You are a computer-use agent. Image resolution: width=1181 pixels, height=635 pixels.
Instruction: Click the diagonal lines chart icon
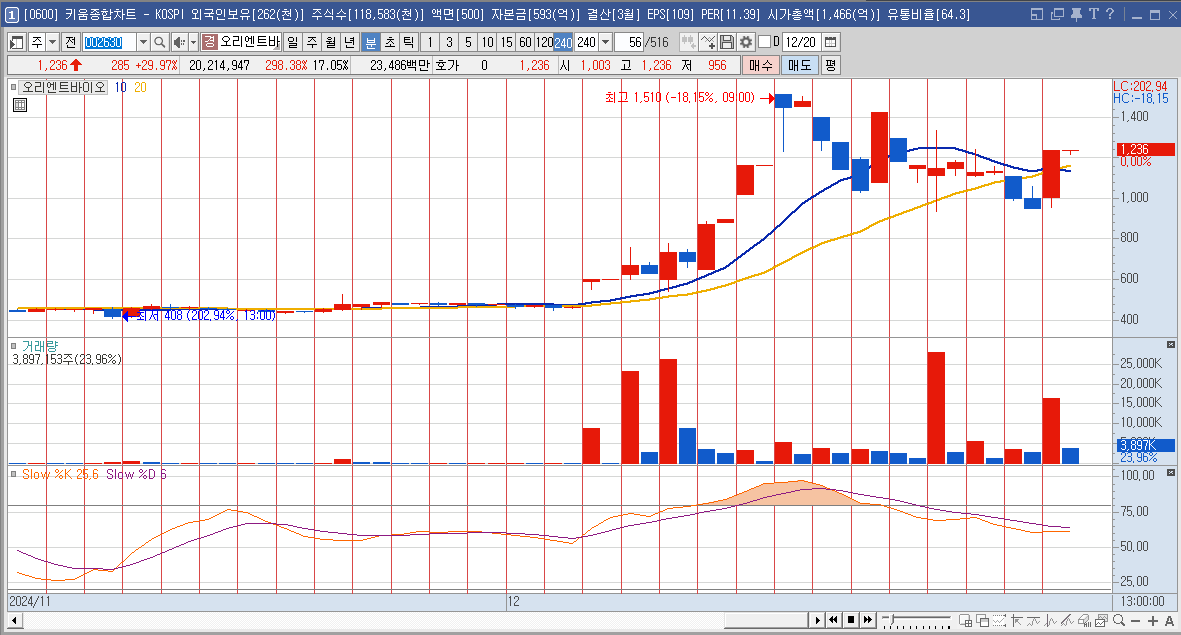tap(1067, 621)
